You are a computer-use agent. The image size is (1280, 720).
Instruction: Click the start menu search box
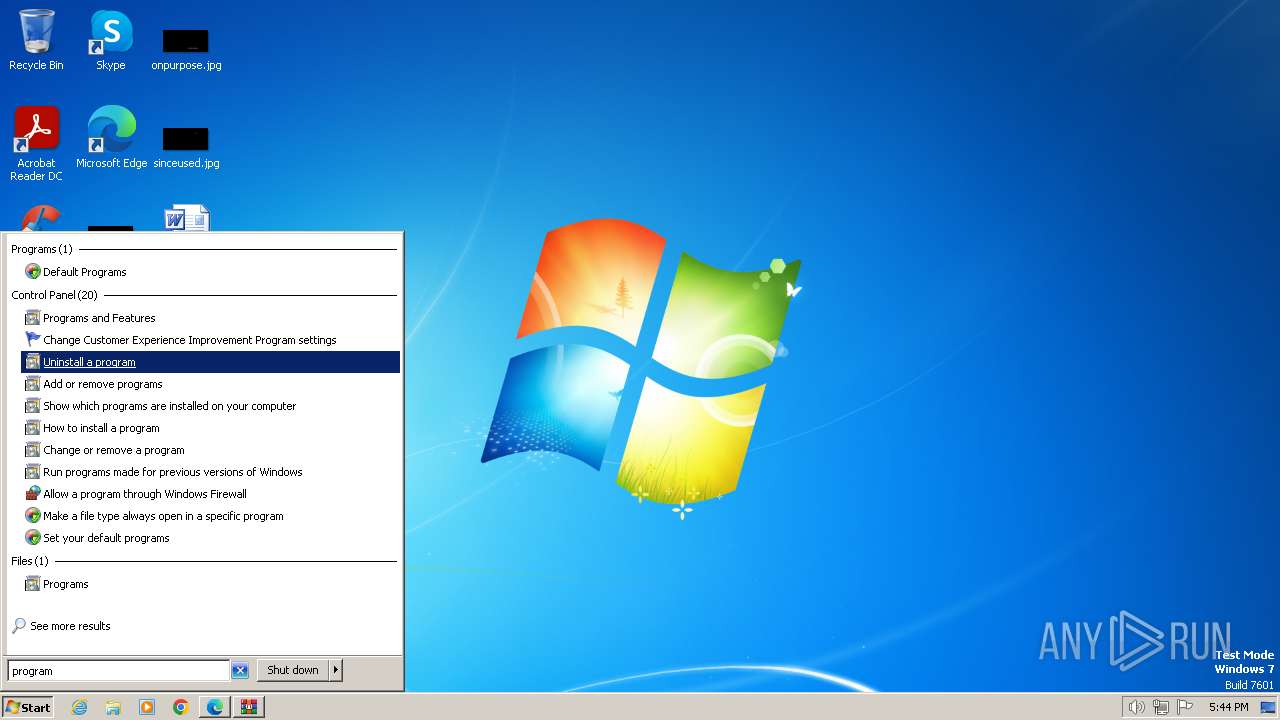pyautogui.click(x=118, y=671)
